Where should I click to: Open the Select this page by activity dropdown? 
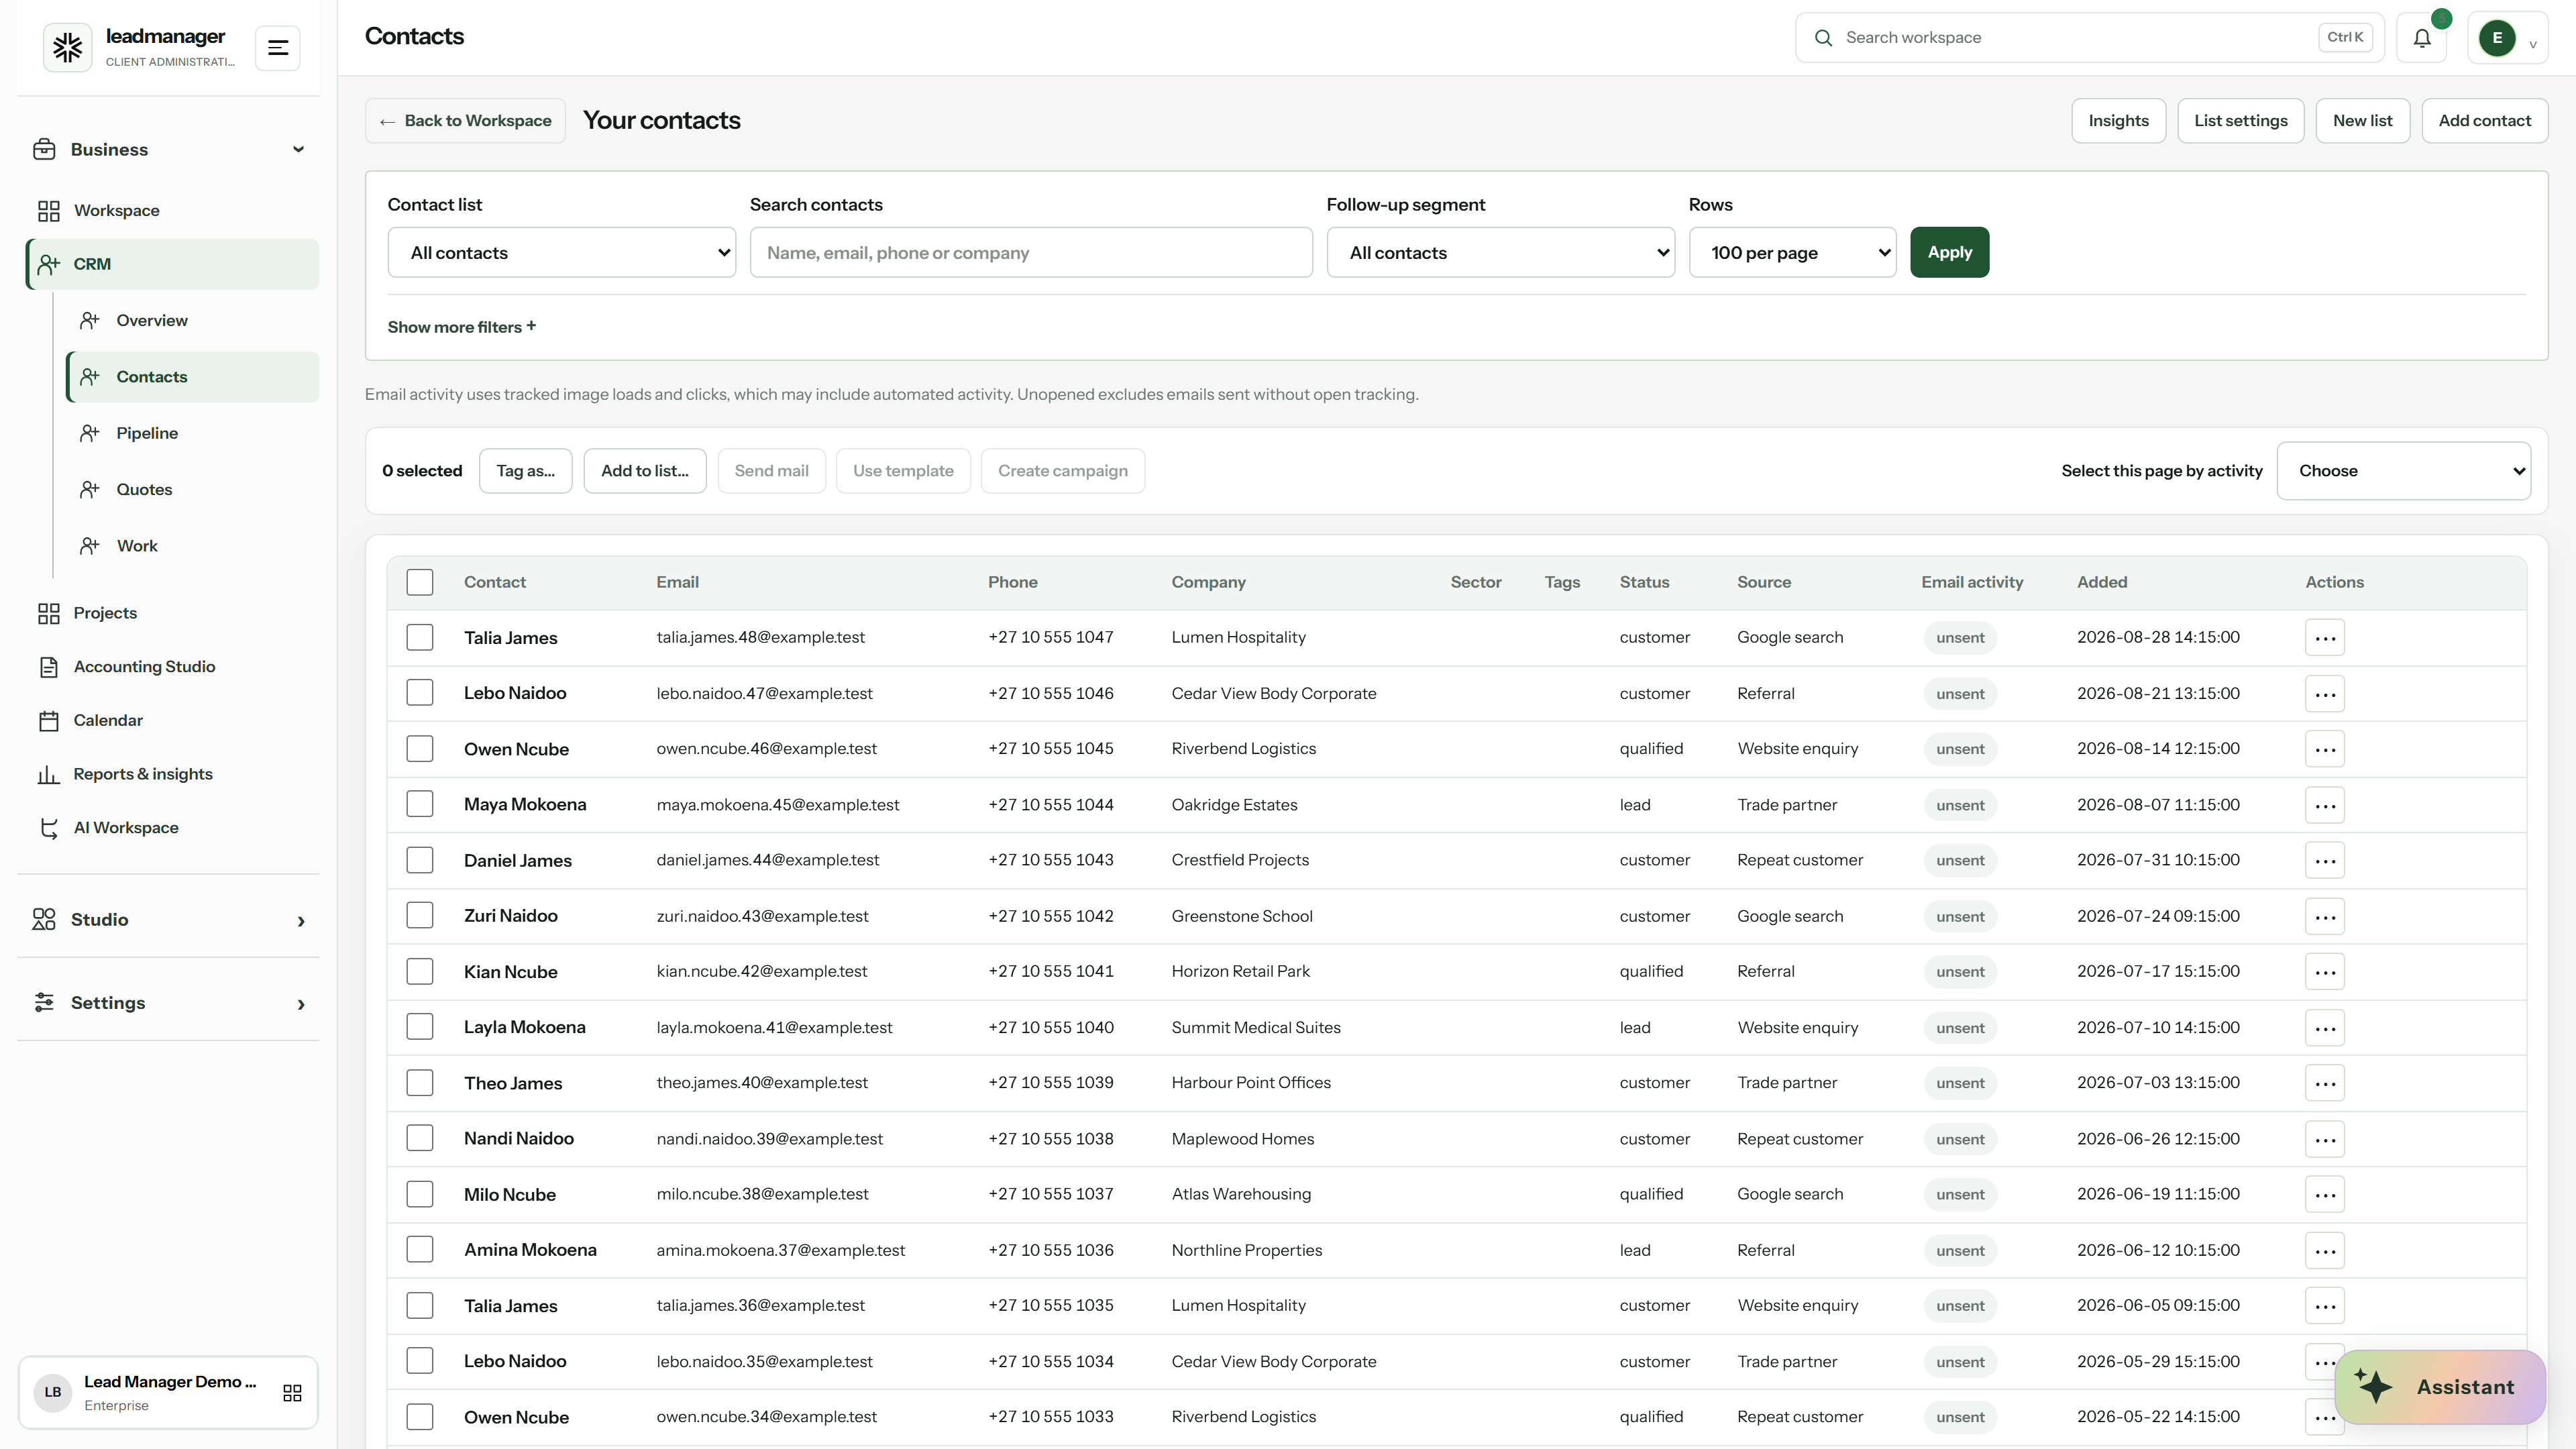point(2404,471)
